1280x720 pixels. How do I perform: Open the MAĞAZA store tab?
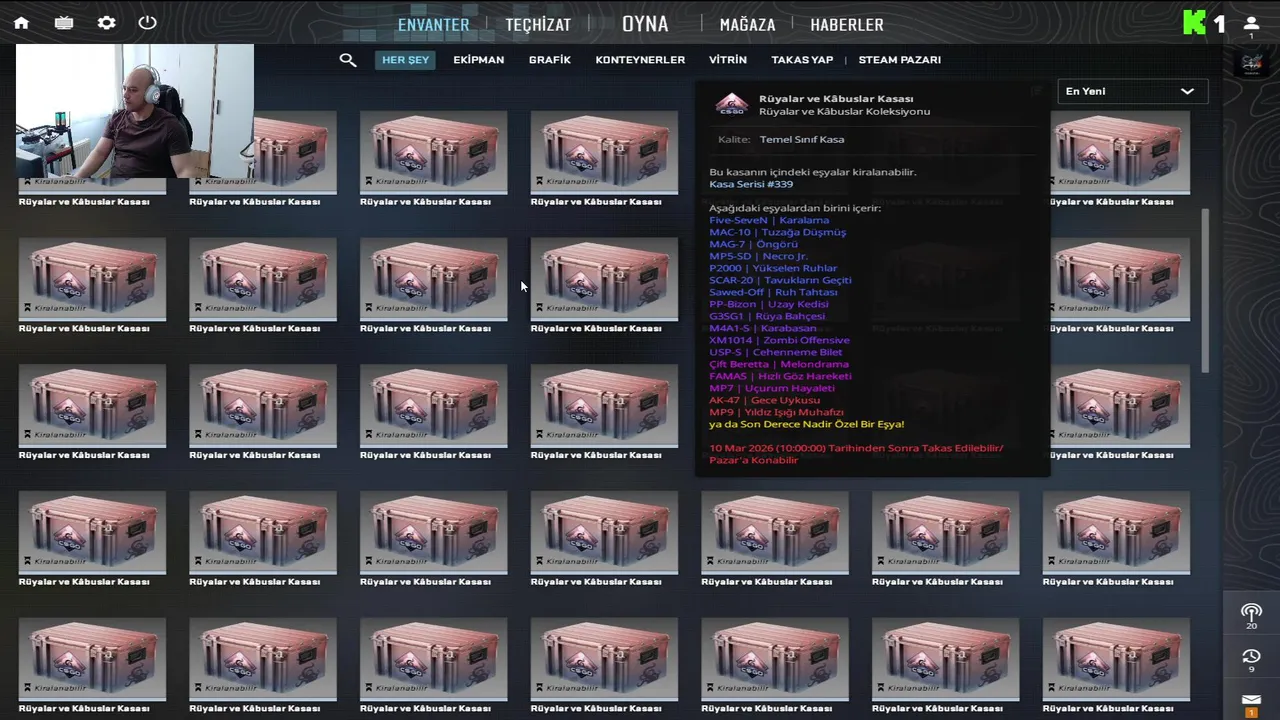[747, 25]
